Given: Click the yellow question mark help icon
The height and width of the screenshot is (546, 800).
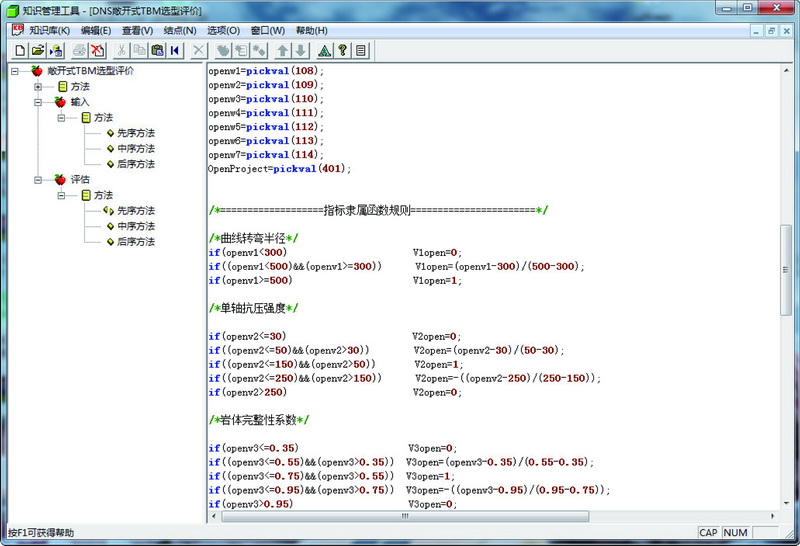Looking at the screenshot, I should pyautogui.click(x=343, y=50).
